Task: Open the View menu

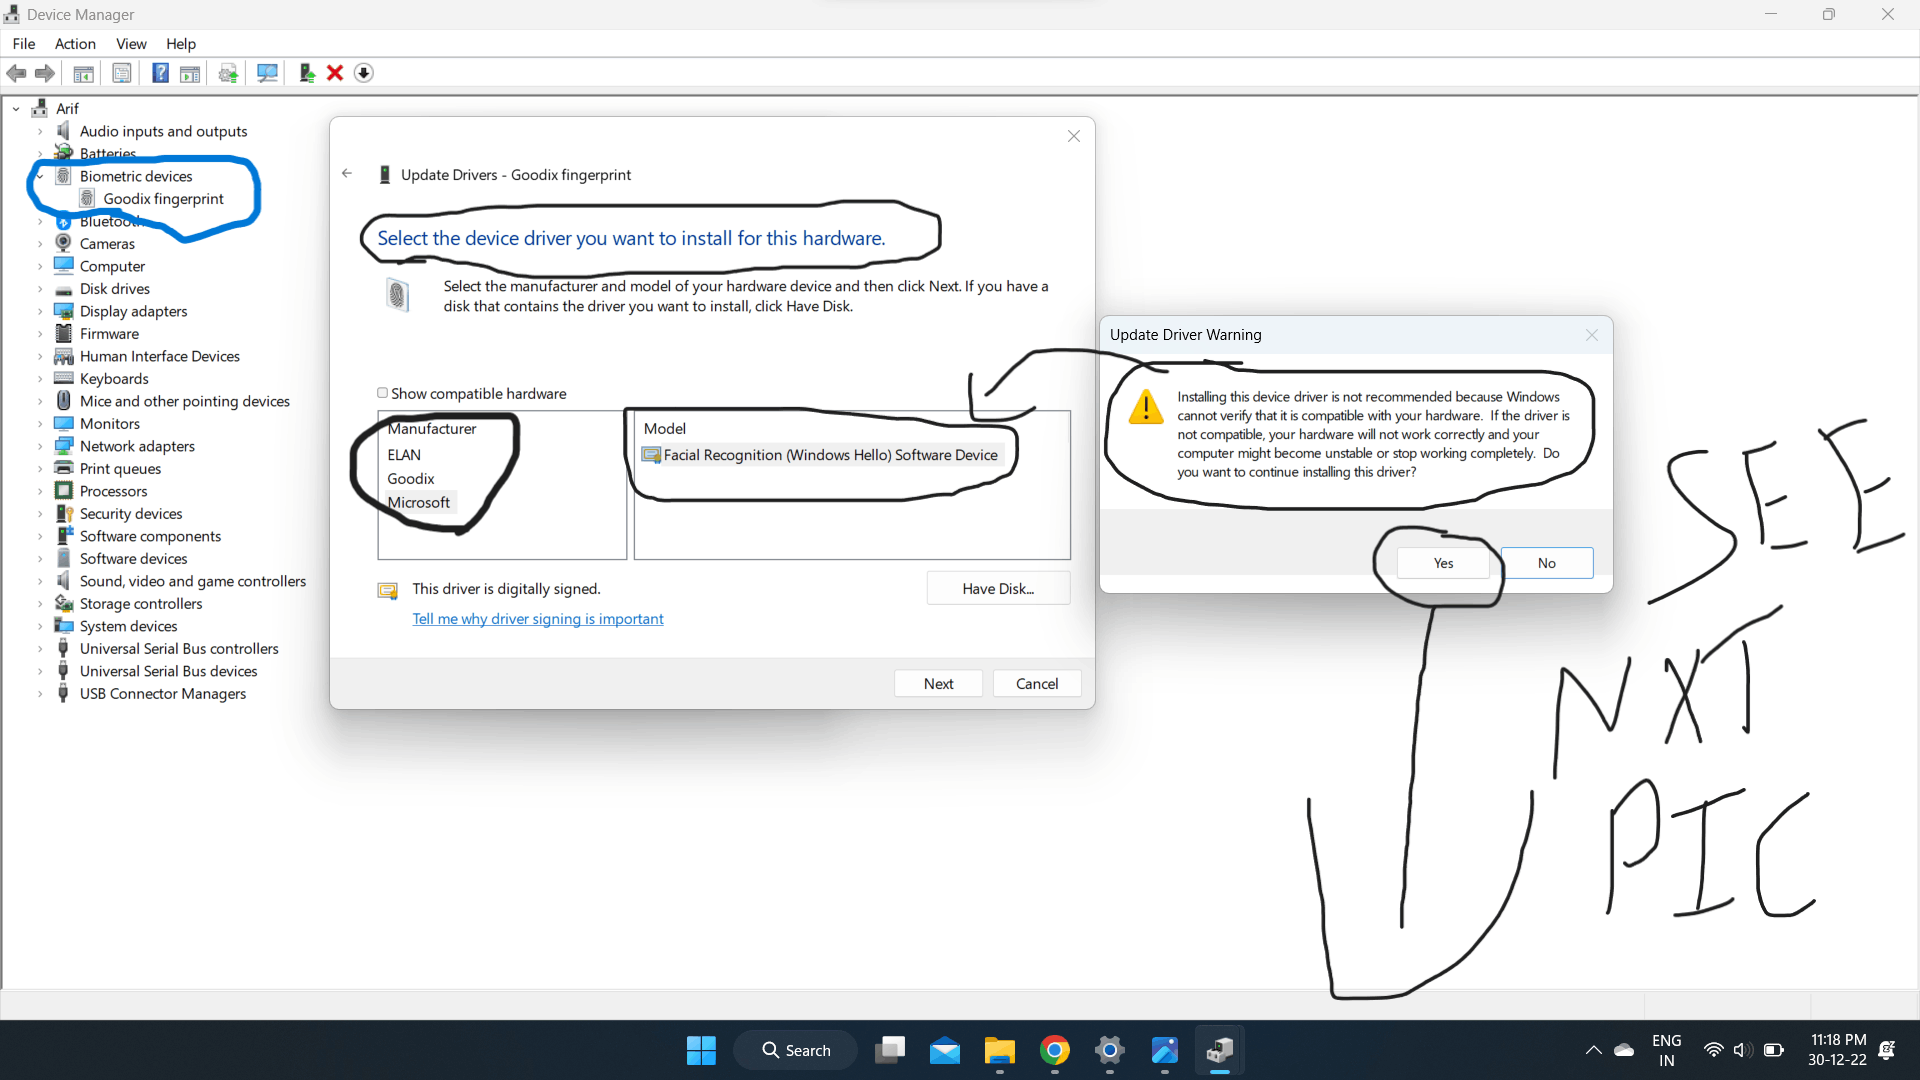Action: click(131, 44)
